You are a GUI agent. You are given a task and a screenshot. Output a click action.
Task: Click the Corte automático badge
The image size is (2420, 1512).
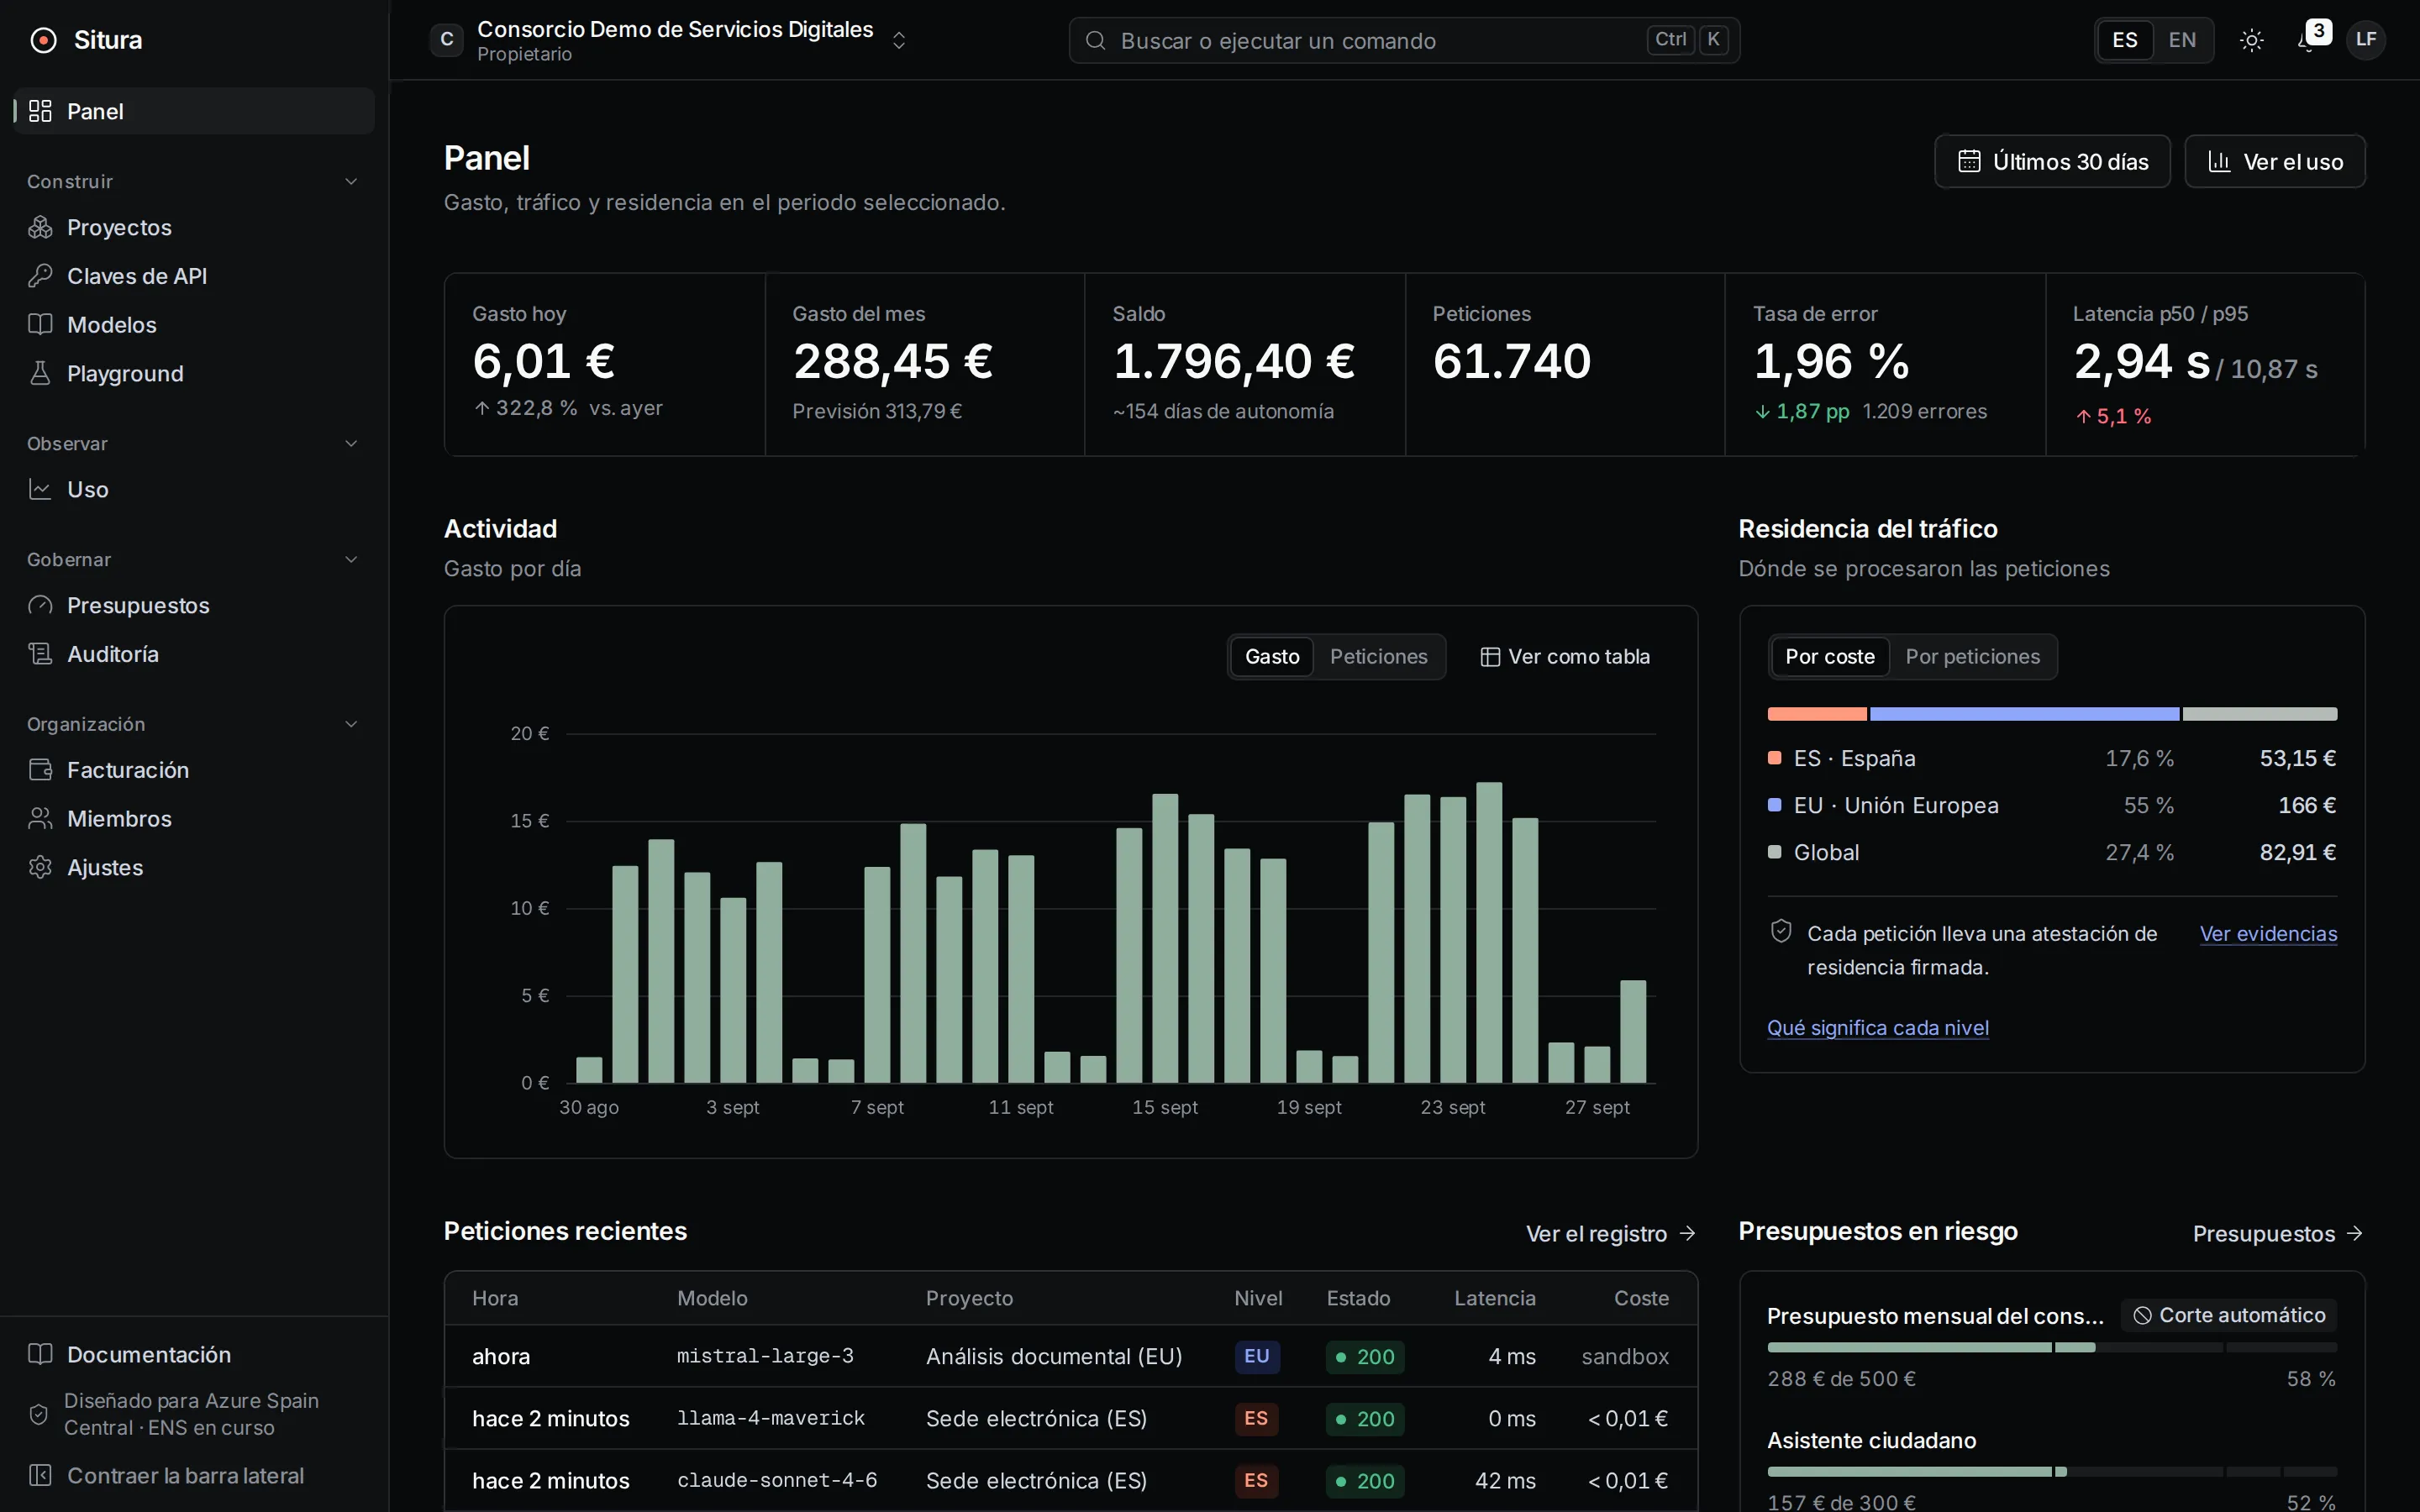click(x=2229, y=1315)
